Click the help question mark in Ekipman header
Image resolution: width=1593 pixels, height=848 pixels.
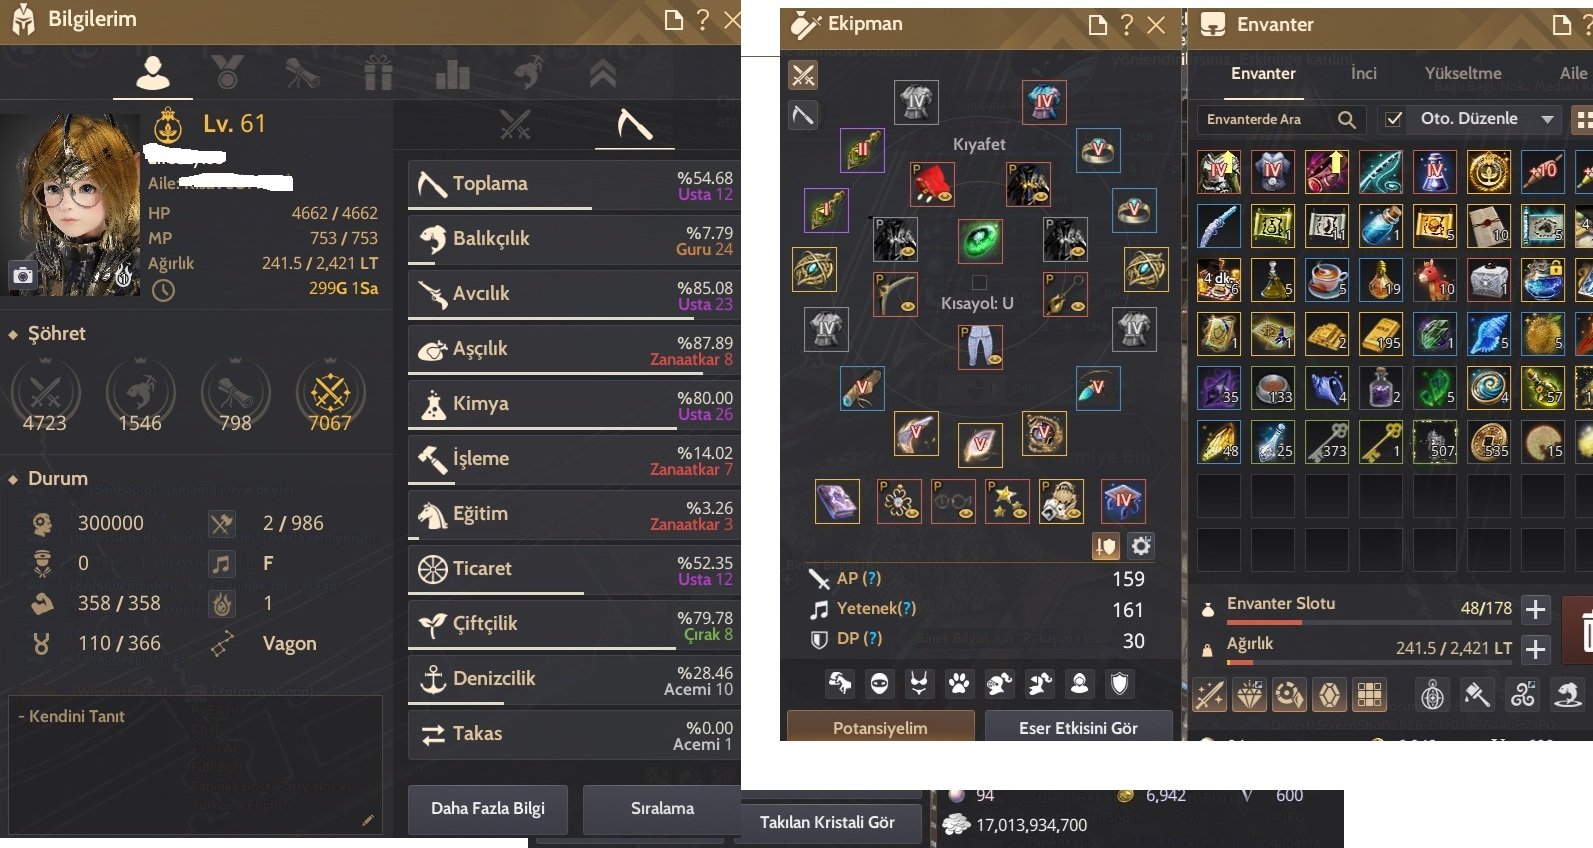pos(1127,24)
